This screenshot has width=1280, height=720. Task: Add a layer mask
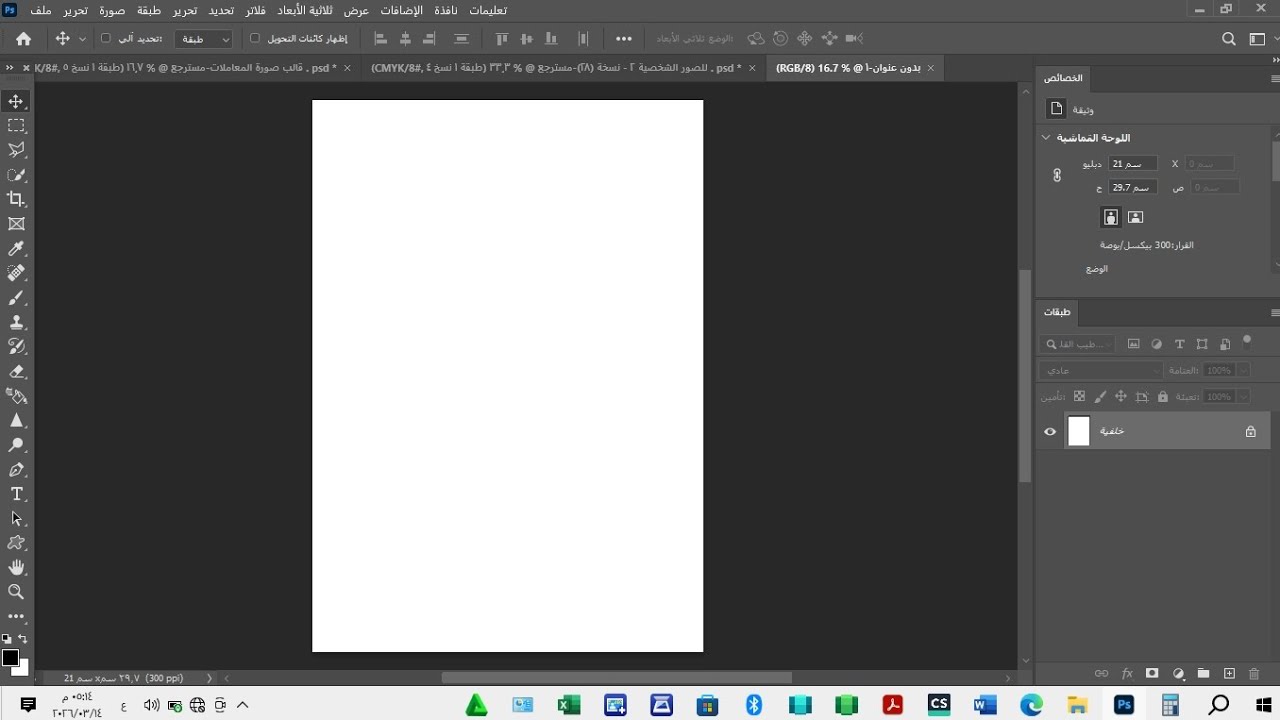pos(1152,674)
